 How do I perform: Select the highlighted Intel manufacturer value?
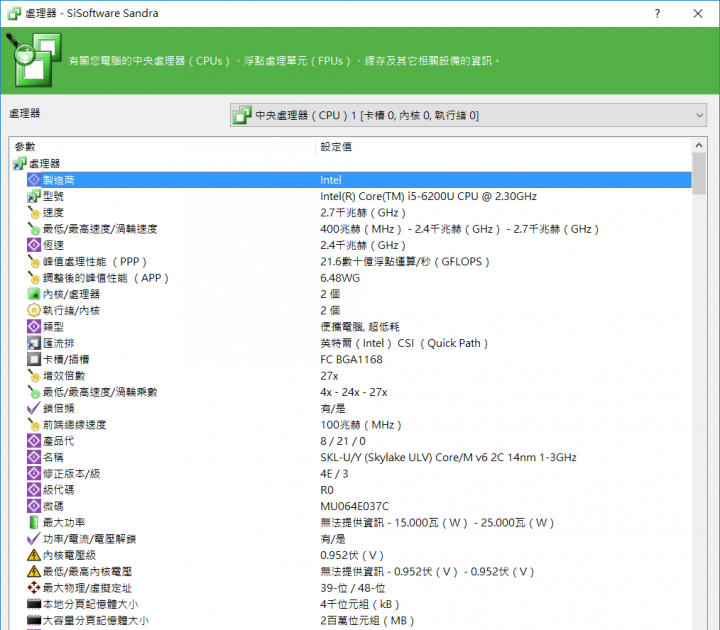[x=331, y=180]
